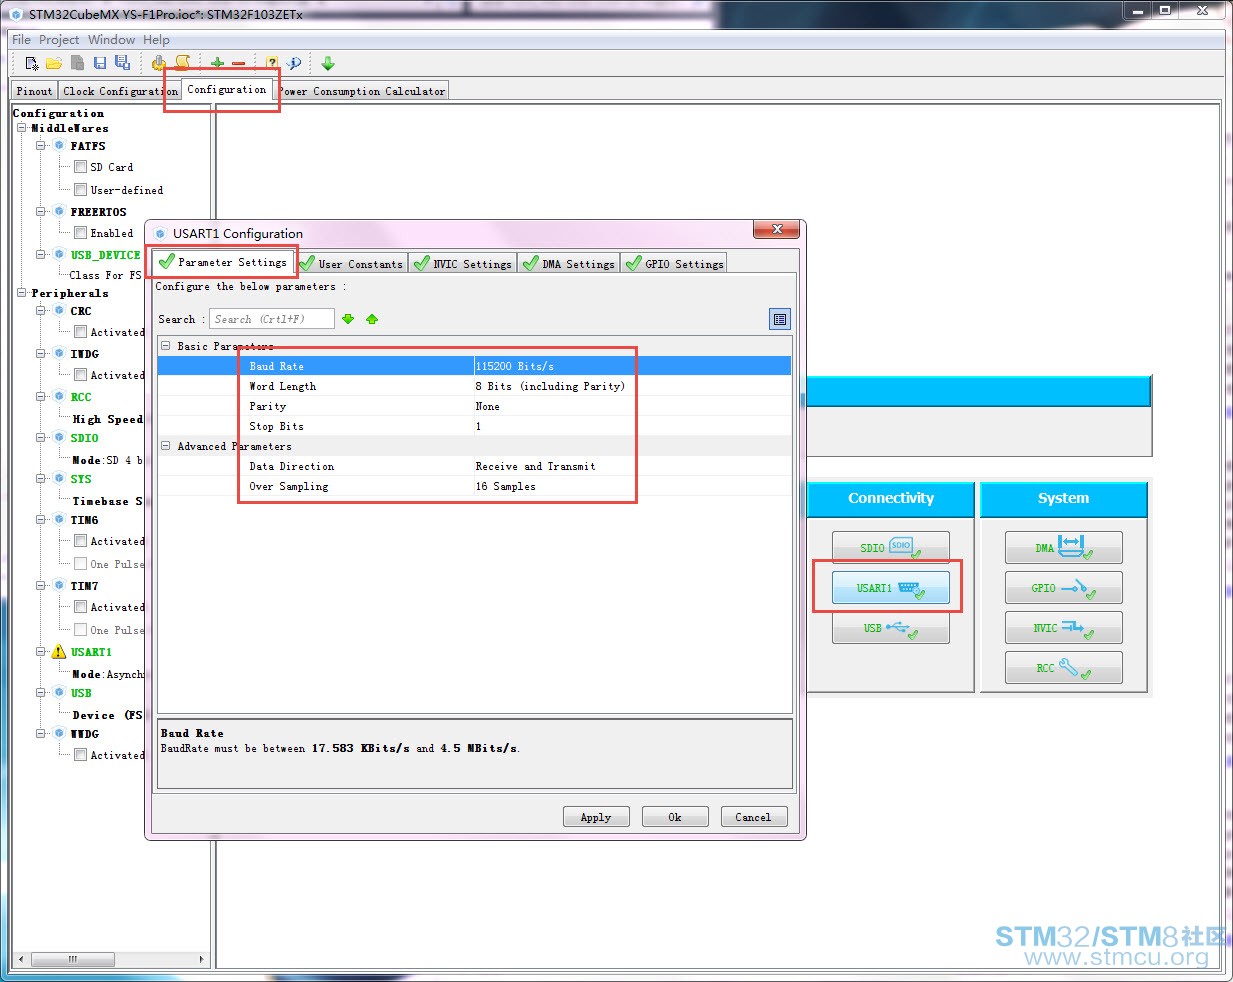Select the Word Length parameter row
Image resolution: width=1233 pixels, height=982 pixels.
pos(474,386)
